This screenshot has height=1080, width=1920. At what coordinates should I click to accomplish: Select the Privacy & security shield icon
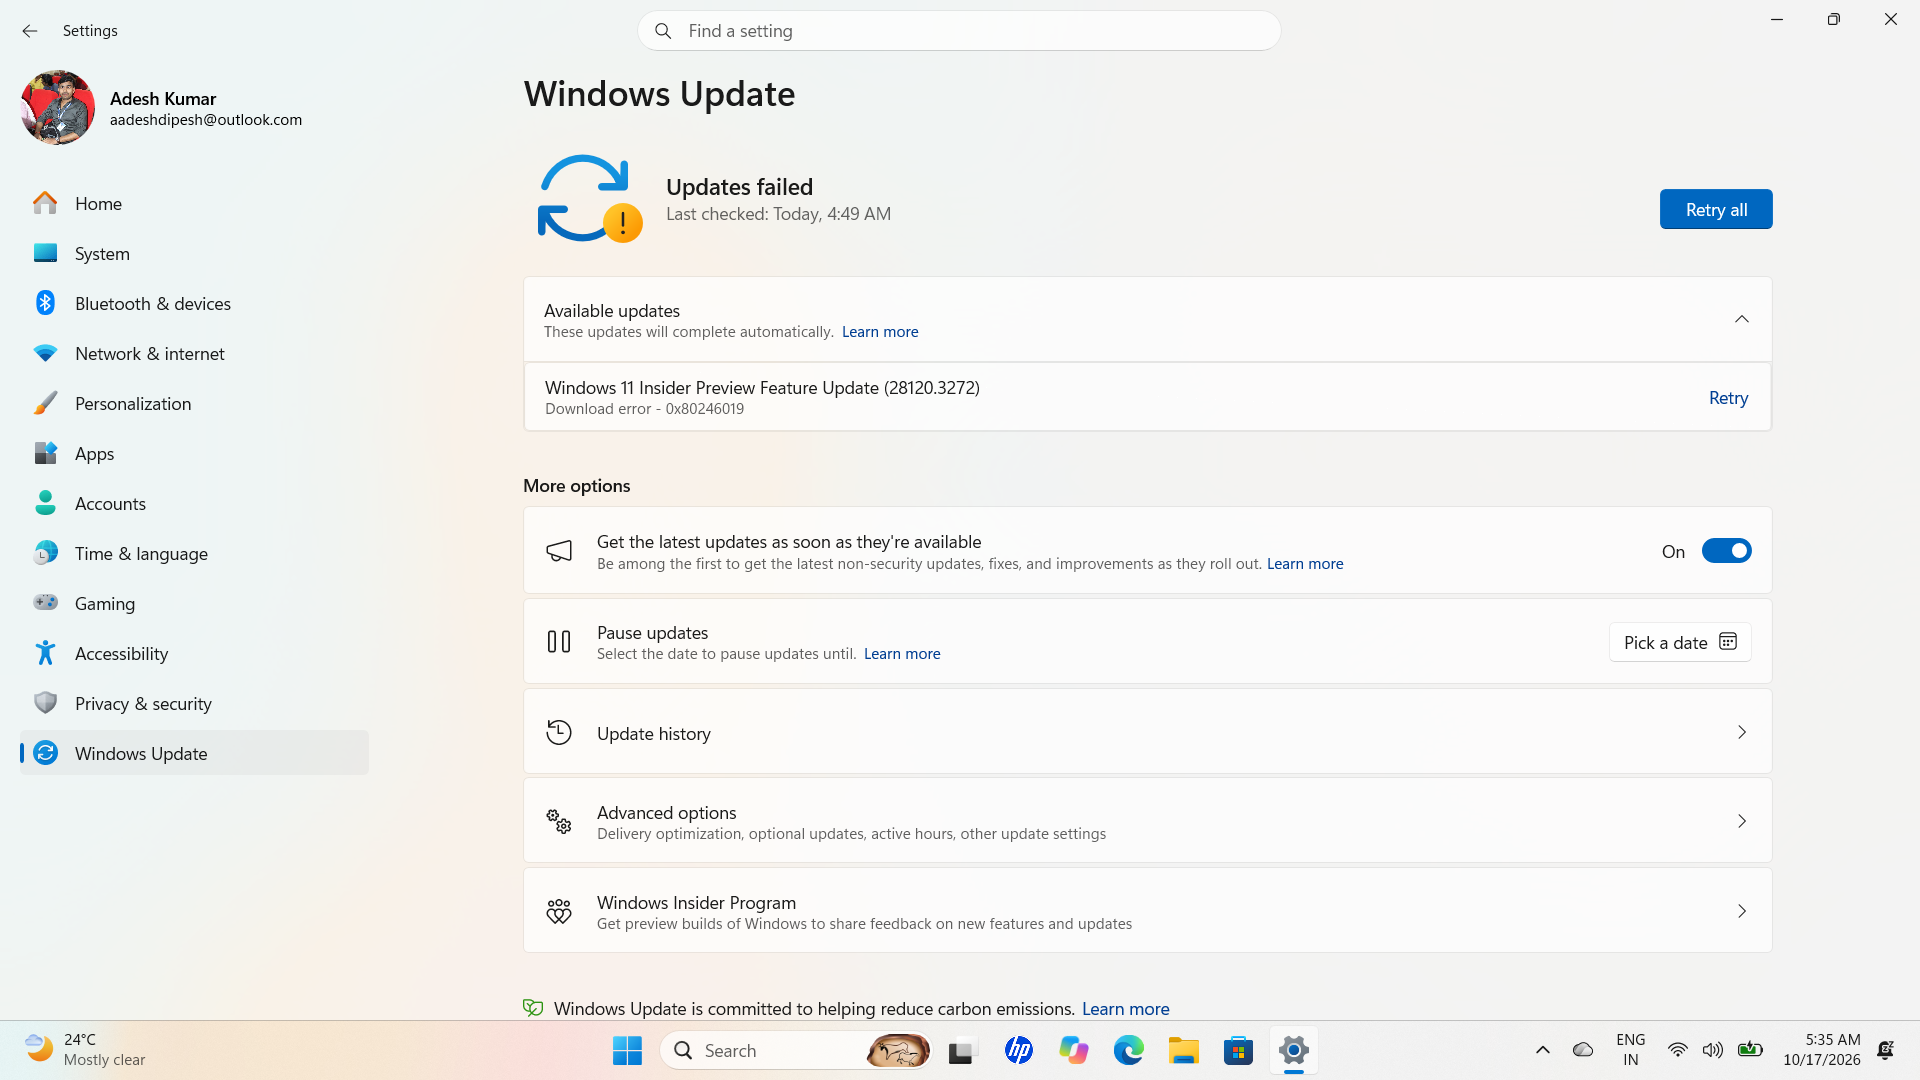tap(45, 703)
